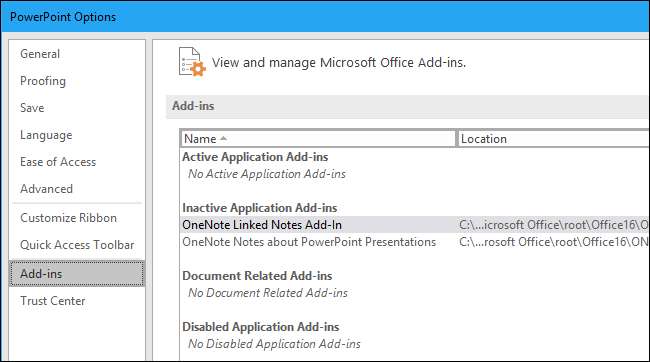This screenshot has height=362, width=650.
Task: Click the add-ins gear document icon
Action: (192, 62)
